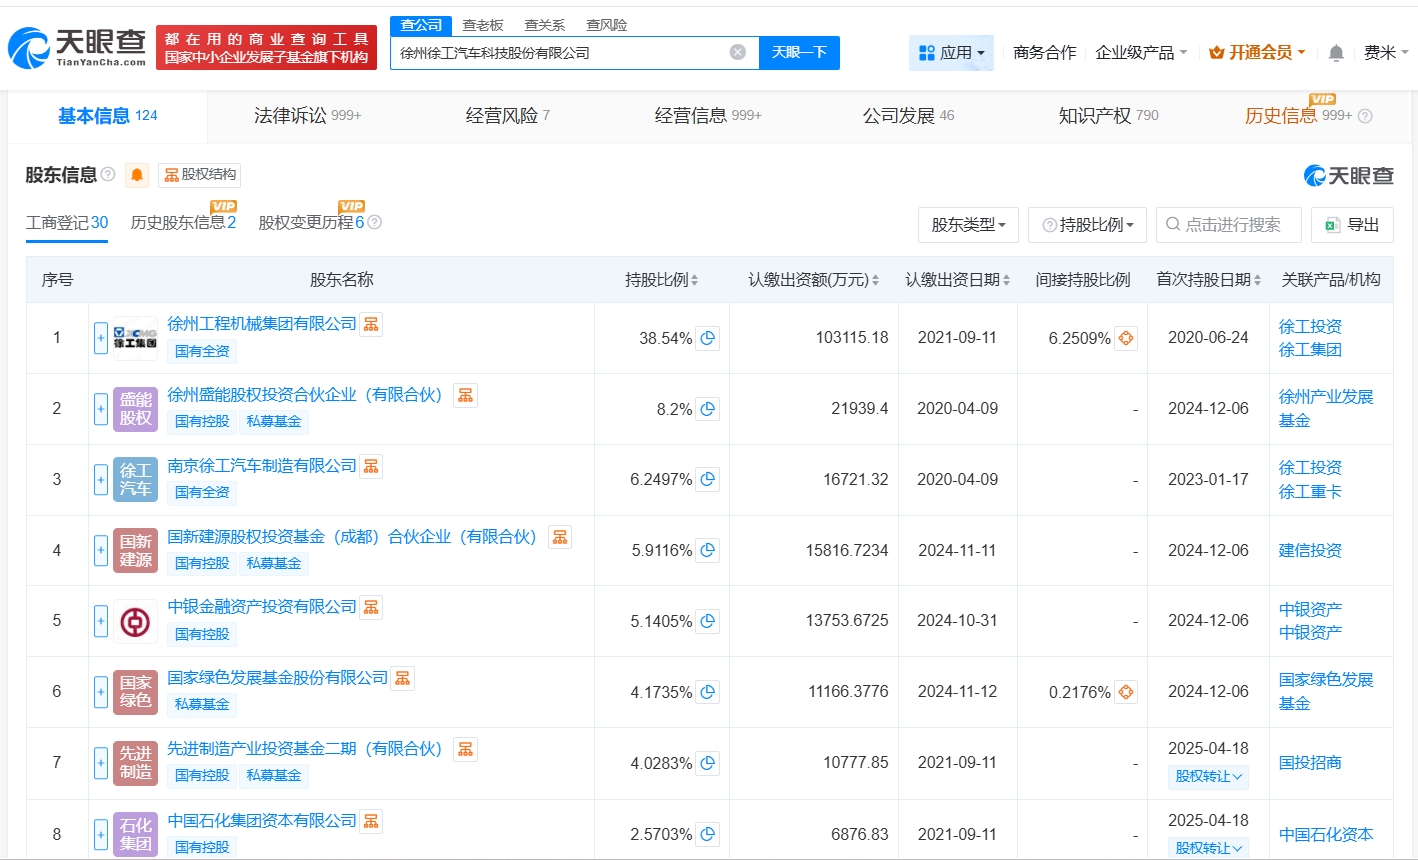Screen dimensions: 1418x860
Task: Click the 天眼一下 search button
Action: 799,52
